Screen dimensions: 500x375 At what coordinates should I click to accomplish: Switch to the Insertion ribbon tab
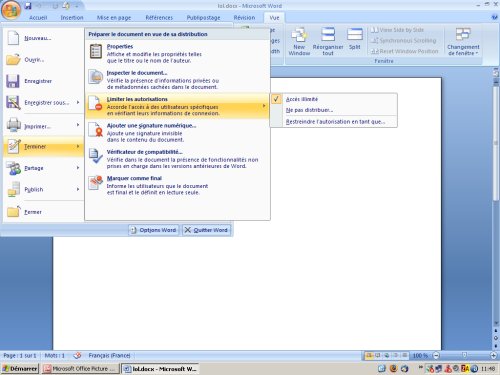pos(72,17)
